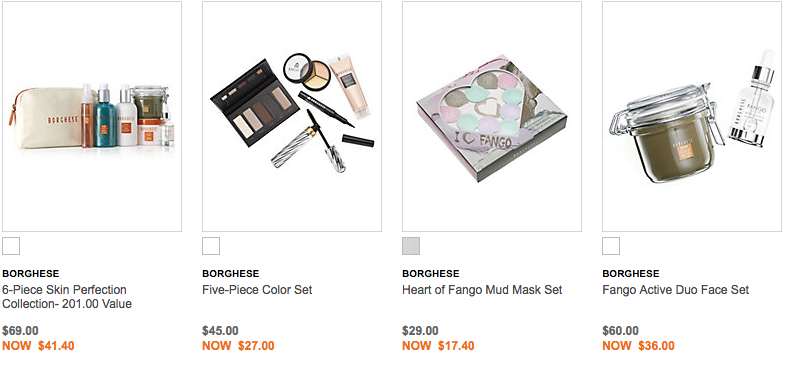
Task: Select white swatch under Fango Active Duo set
Action: pos(611,246)
